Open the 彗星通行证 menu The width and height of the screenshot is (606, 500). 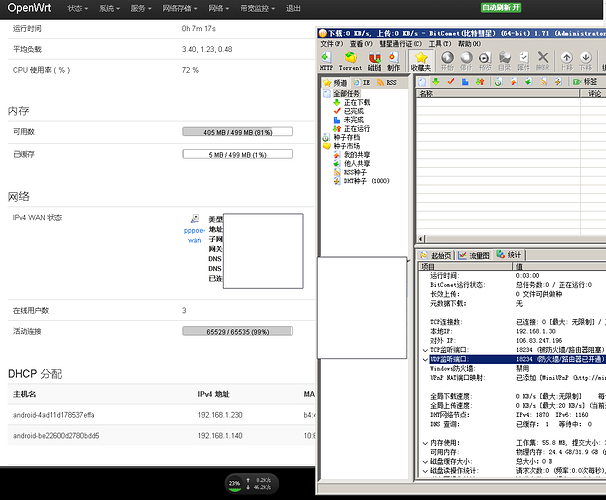coord(401,44)
